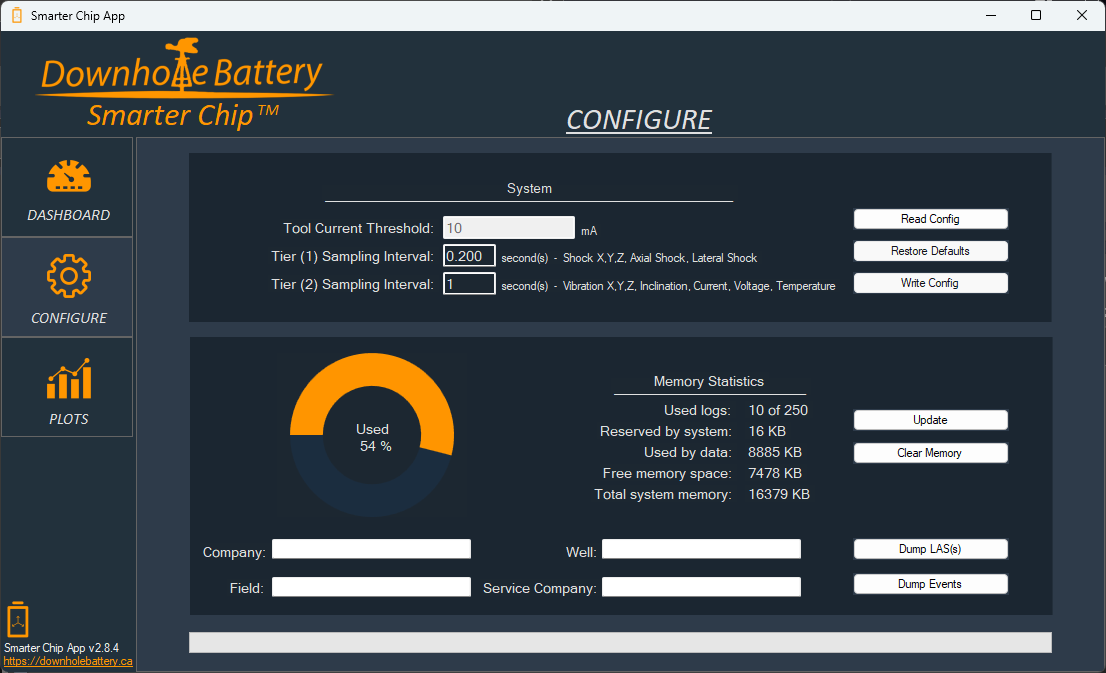This screenshot has height=673, width=1106.
Task: Open the downholebattery.ca website link
Action: click(68, 662)
